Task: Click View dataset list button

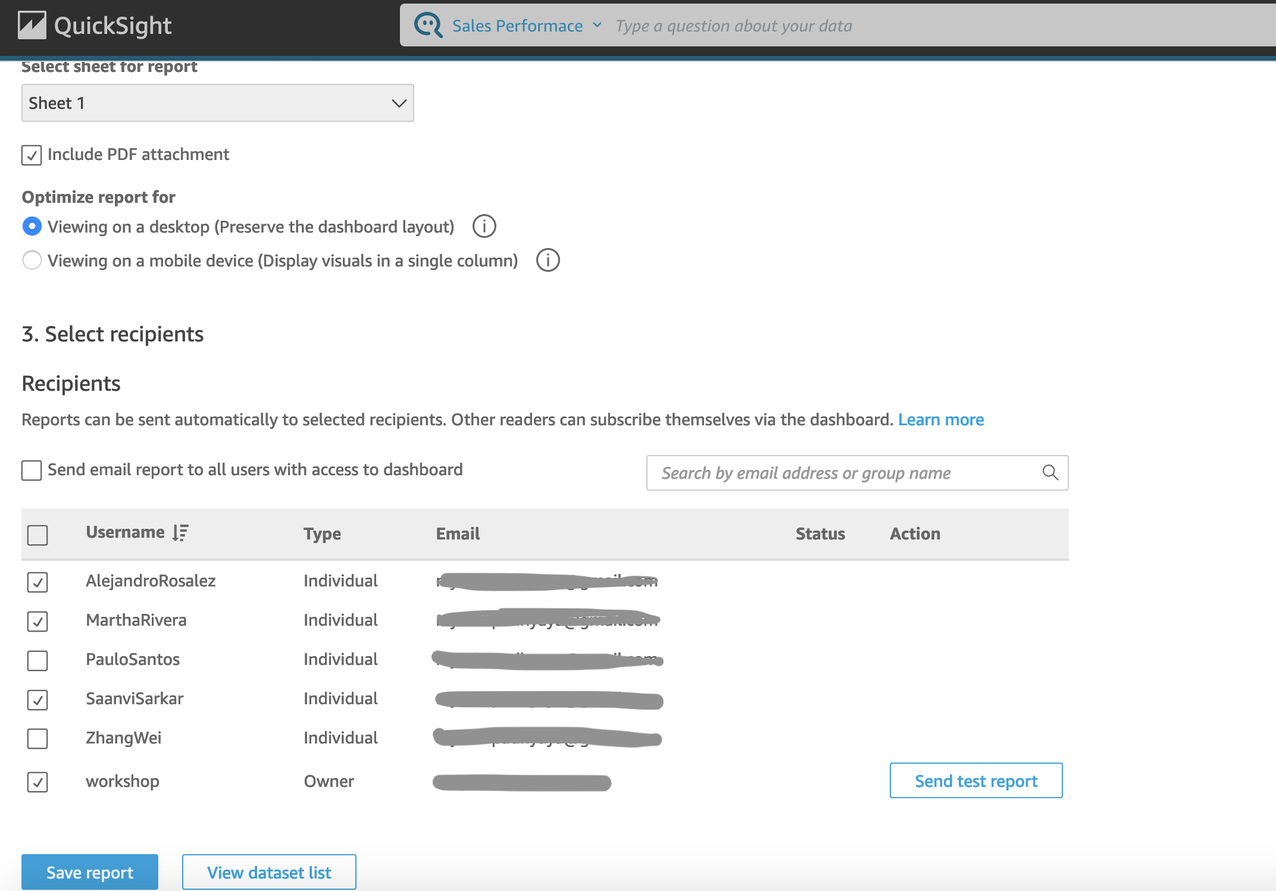Action: 269,872
